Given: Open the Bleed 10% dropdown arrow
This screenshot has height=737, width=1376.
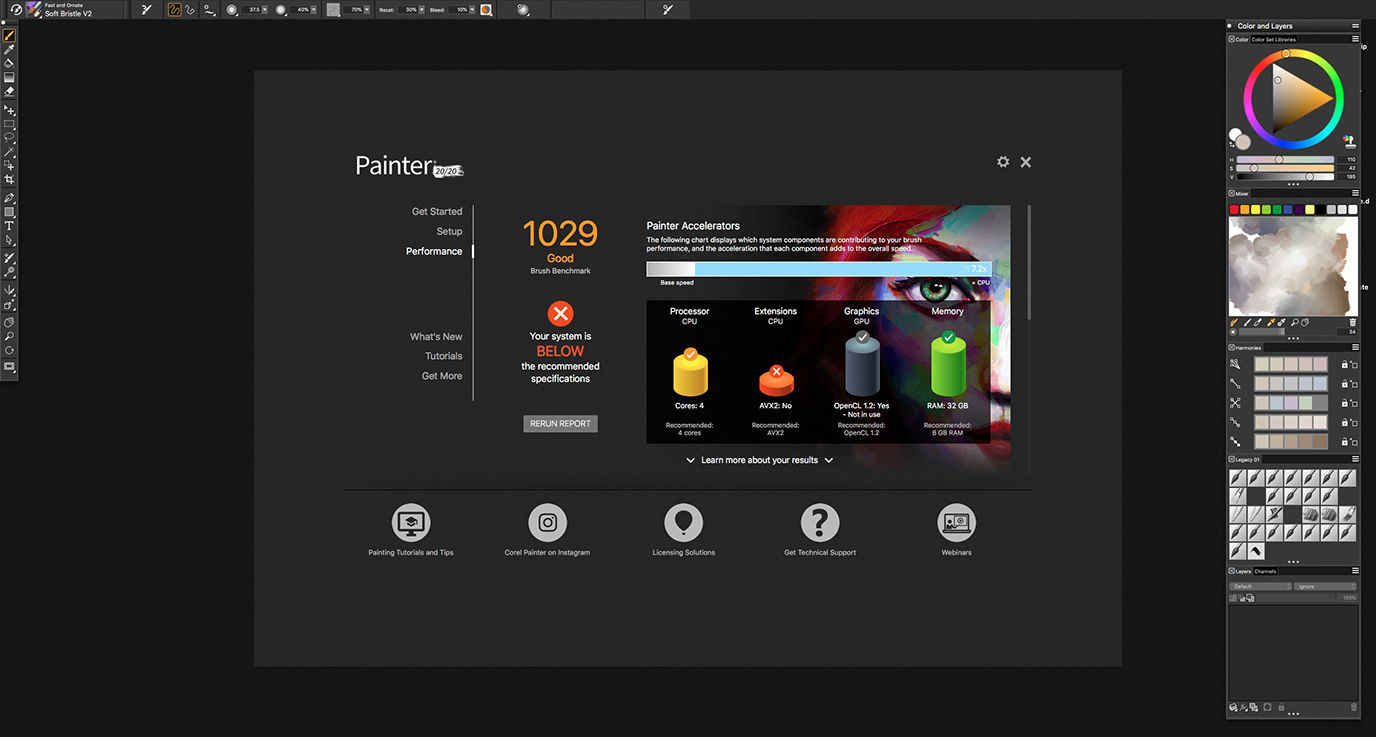Looking at the screenshot, I should click(473, 9).
